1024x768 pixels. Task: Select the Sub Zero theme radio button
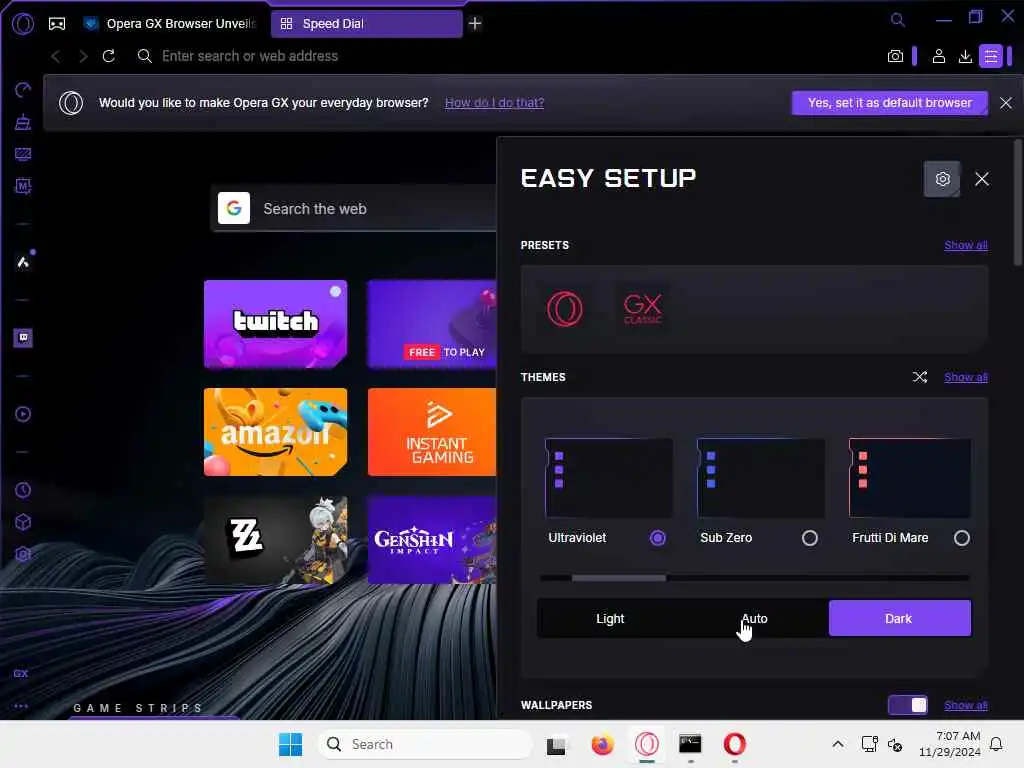[810, 537]
